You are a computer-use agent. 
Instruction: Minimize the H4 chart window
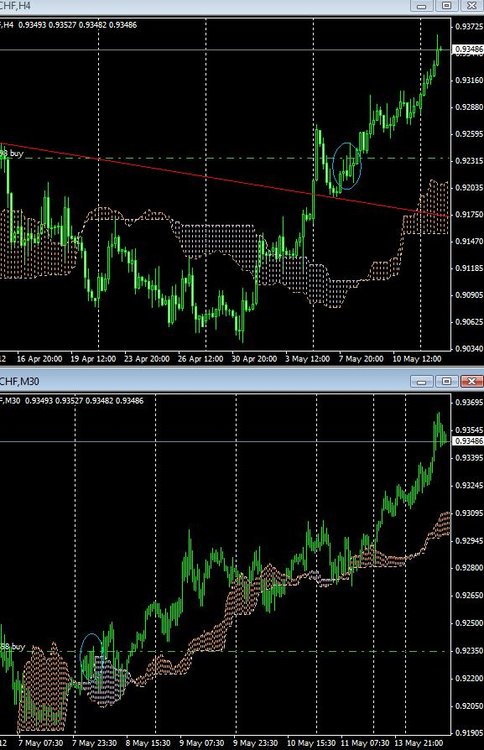421,6
